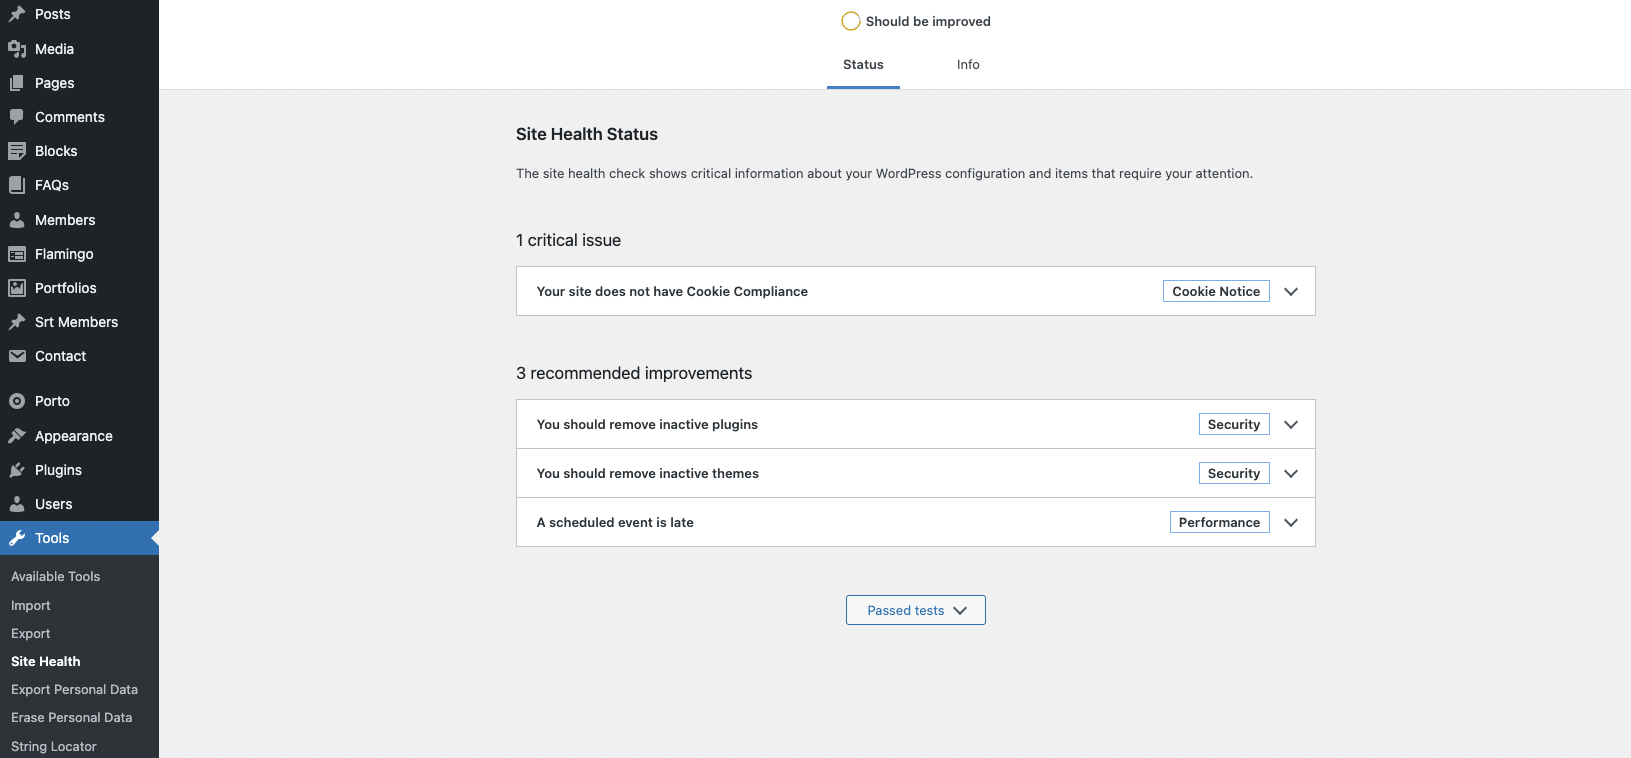Open String Locator submenu item
This screenshot has width=1631, height=758.
[54, 746]
